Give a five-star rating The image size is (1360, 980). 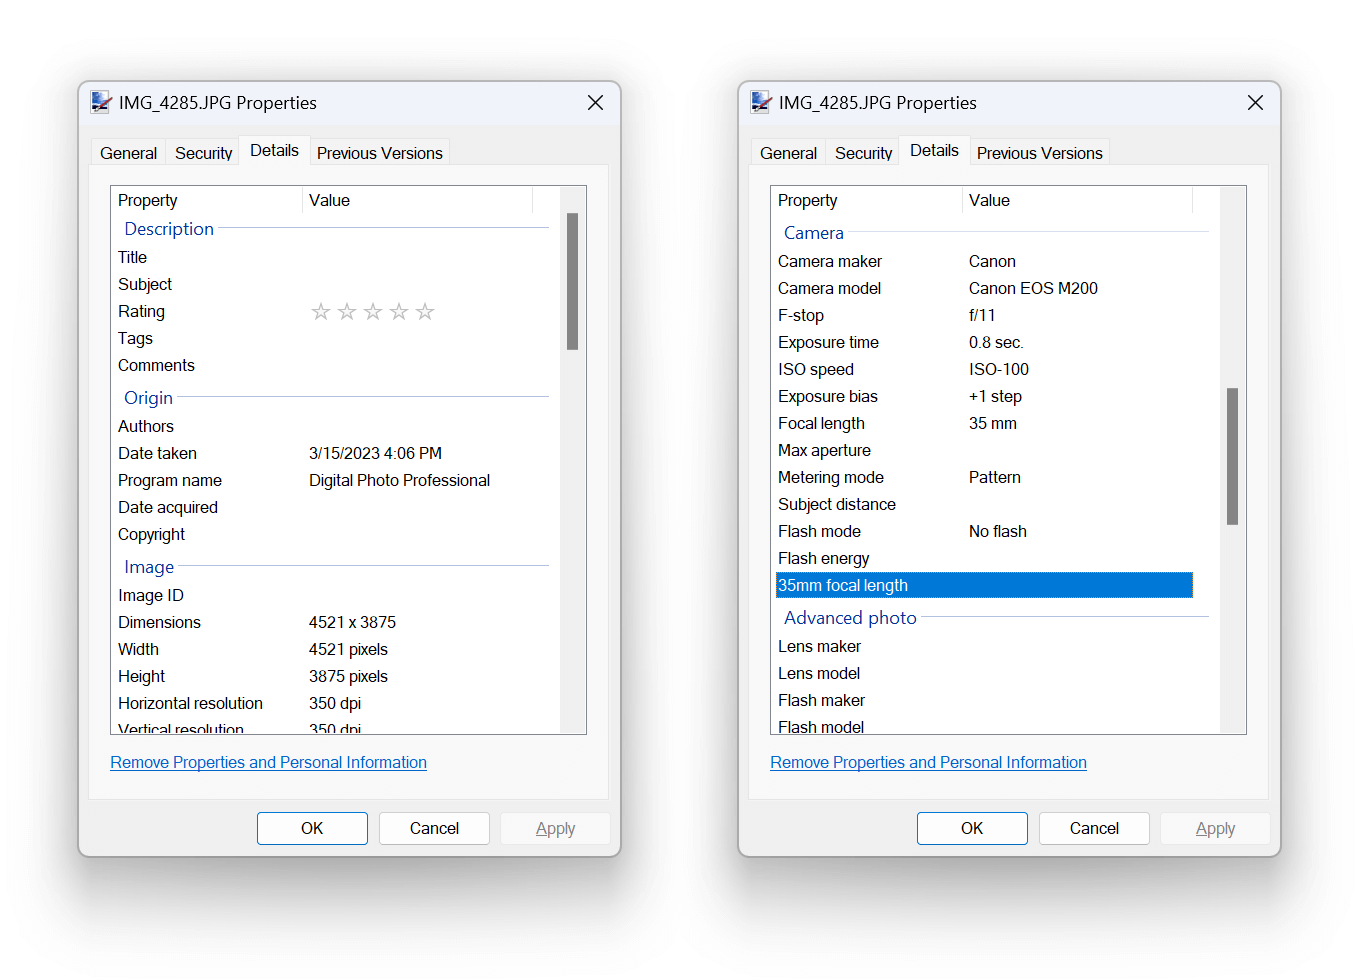[425, 312]
